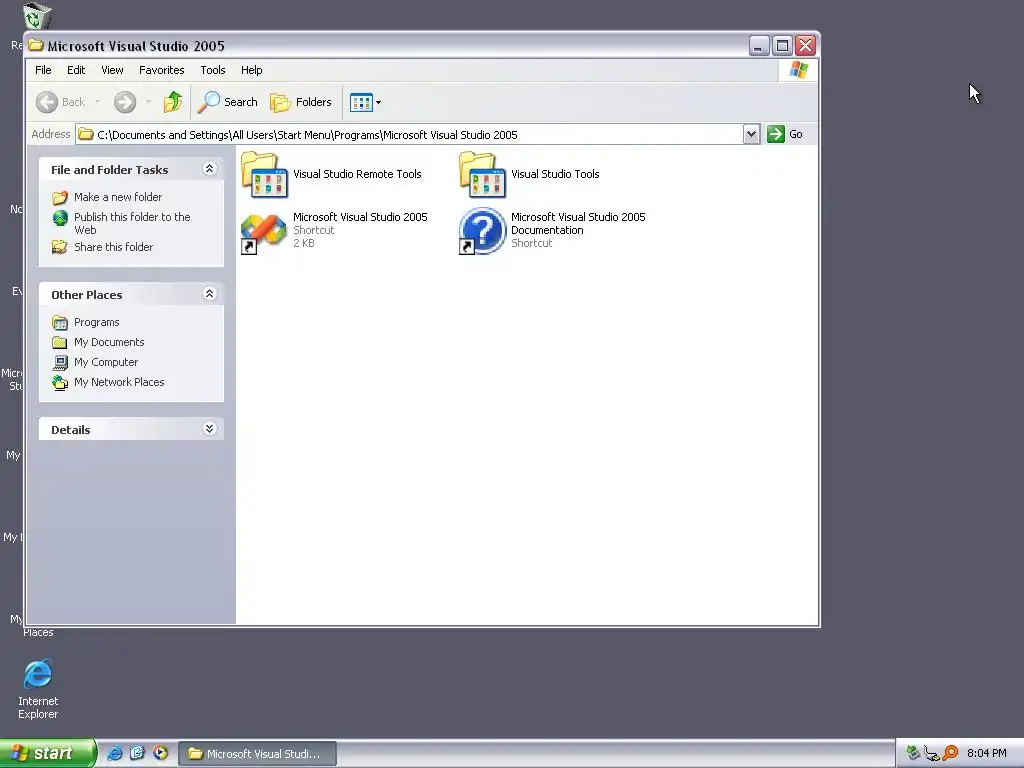
Task: Open My Computer from Other Places
Action: click(x=106, y=362)
